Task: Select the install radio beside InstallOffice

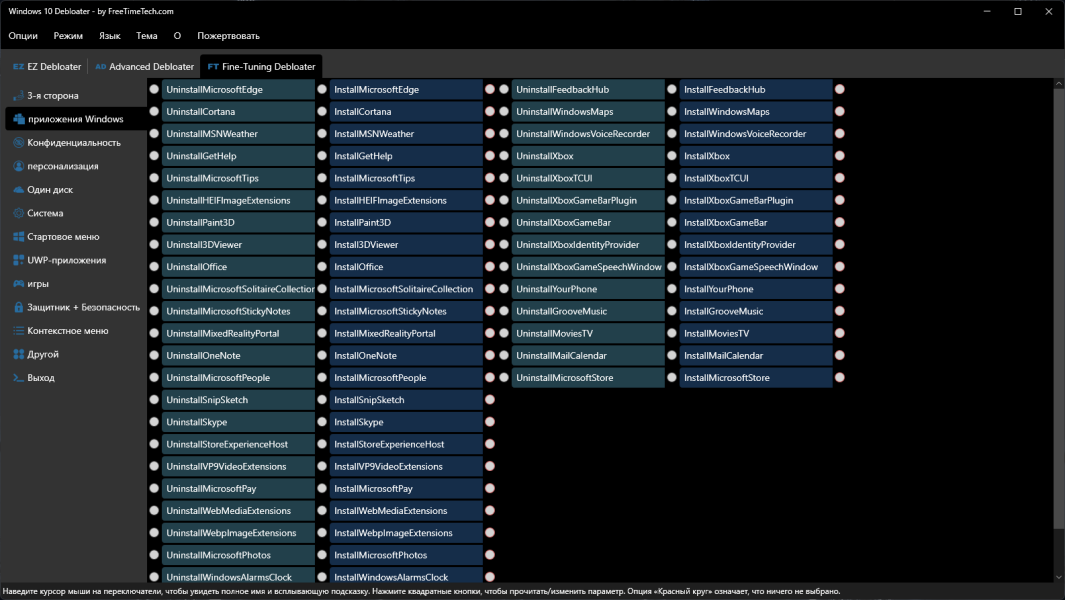Action: point(322,266)
